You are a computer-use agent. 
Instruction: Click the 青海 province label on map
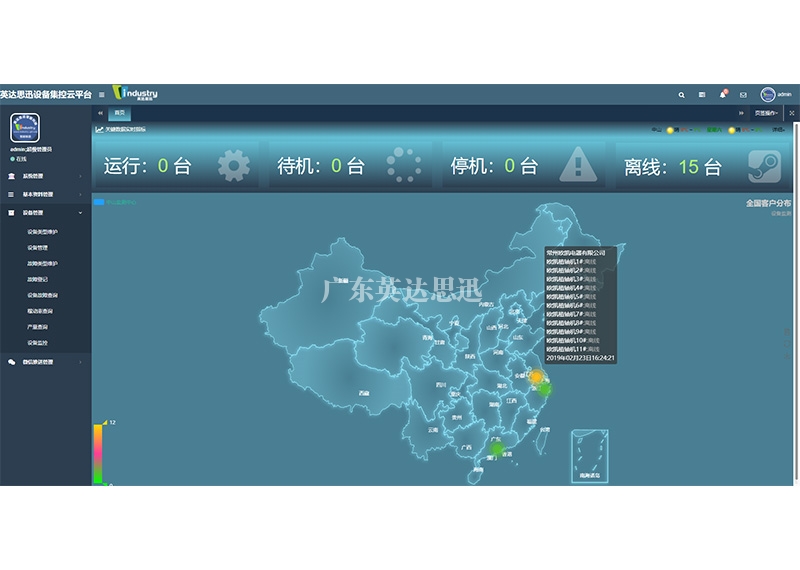[x=427, y=337]
